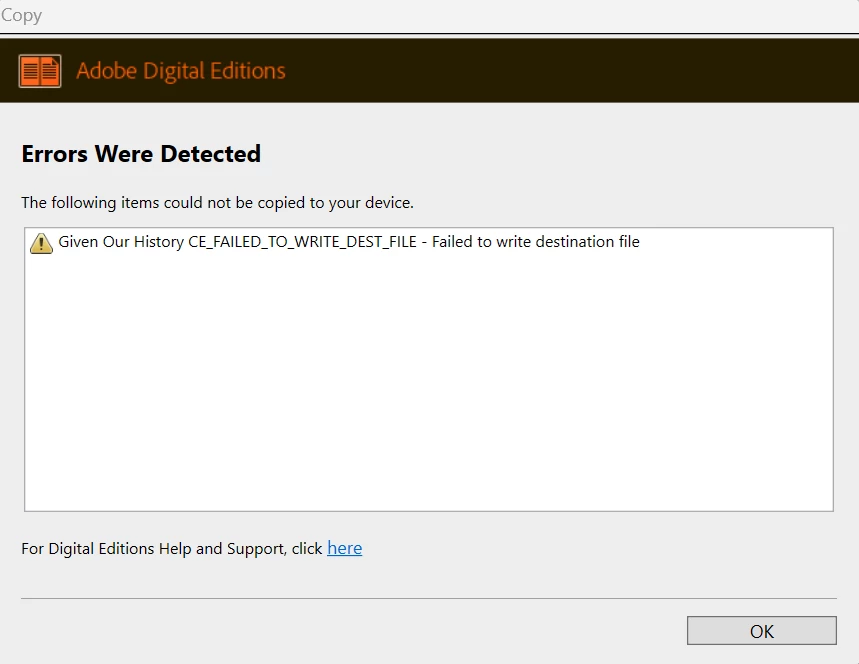Click the 'Adobe Digital Editions' title text
Image resolution: width=859 pixels, height=664 pixels.
(181, 71)
